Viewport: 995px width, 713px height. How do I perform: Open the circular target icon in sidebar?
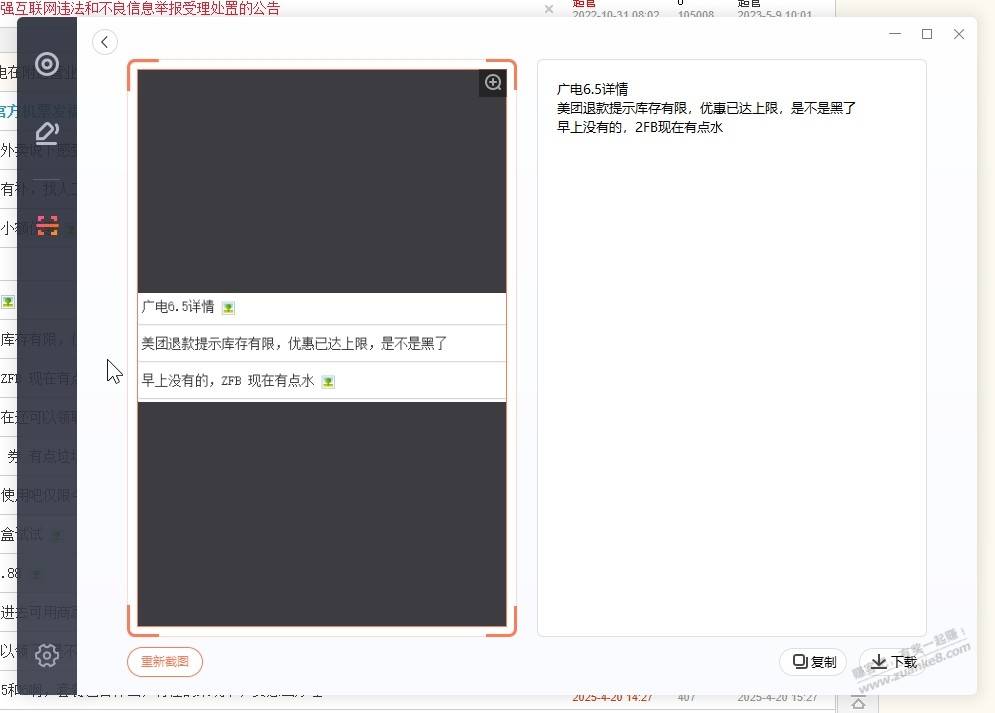[47, 64]
